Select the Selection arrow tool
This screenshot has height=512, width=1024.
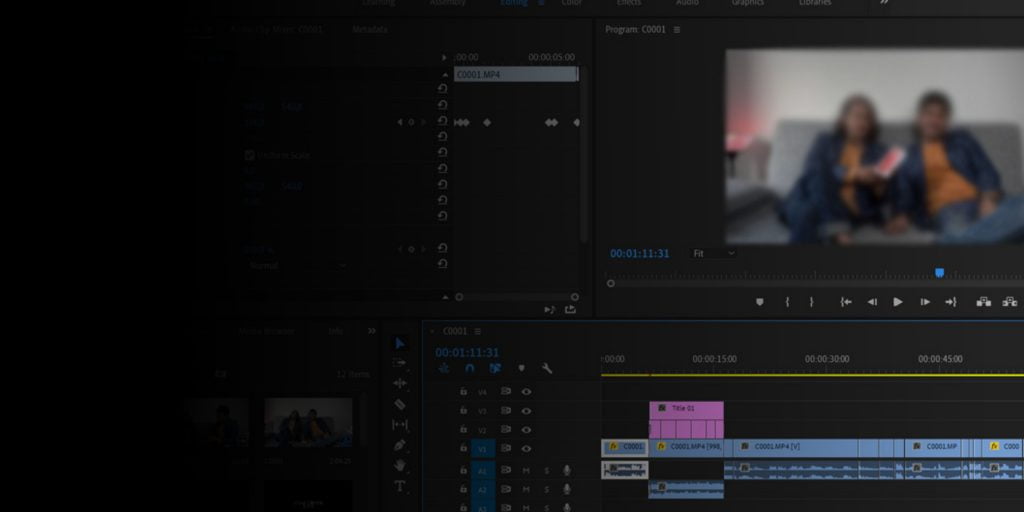[400, 343]
